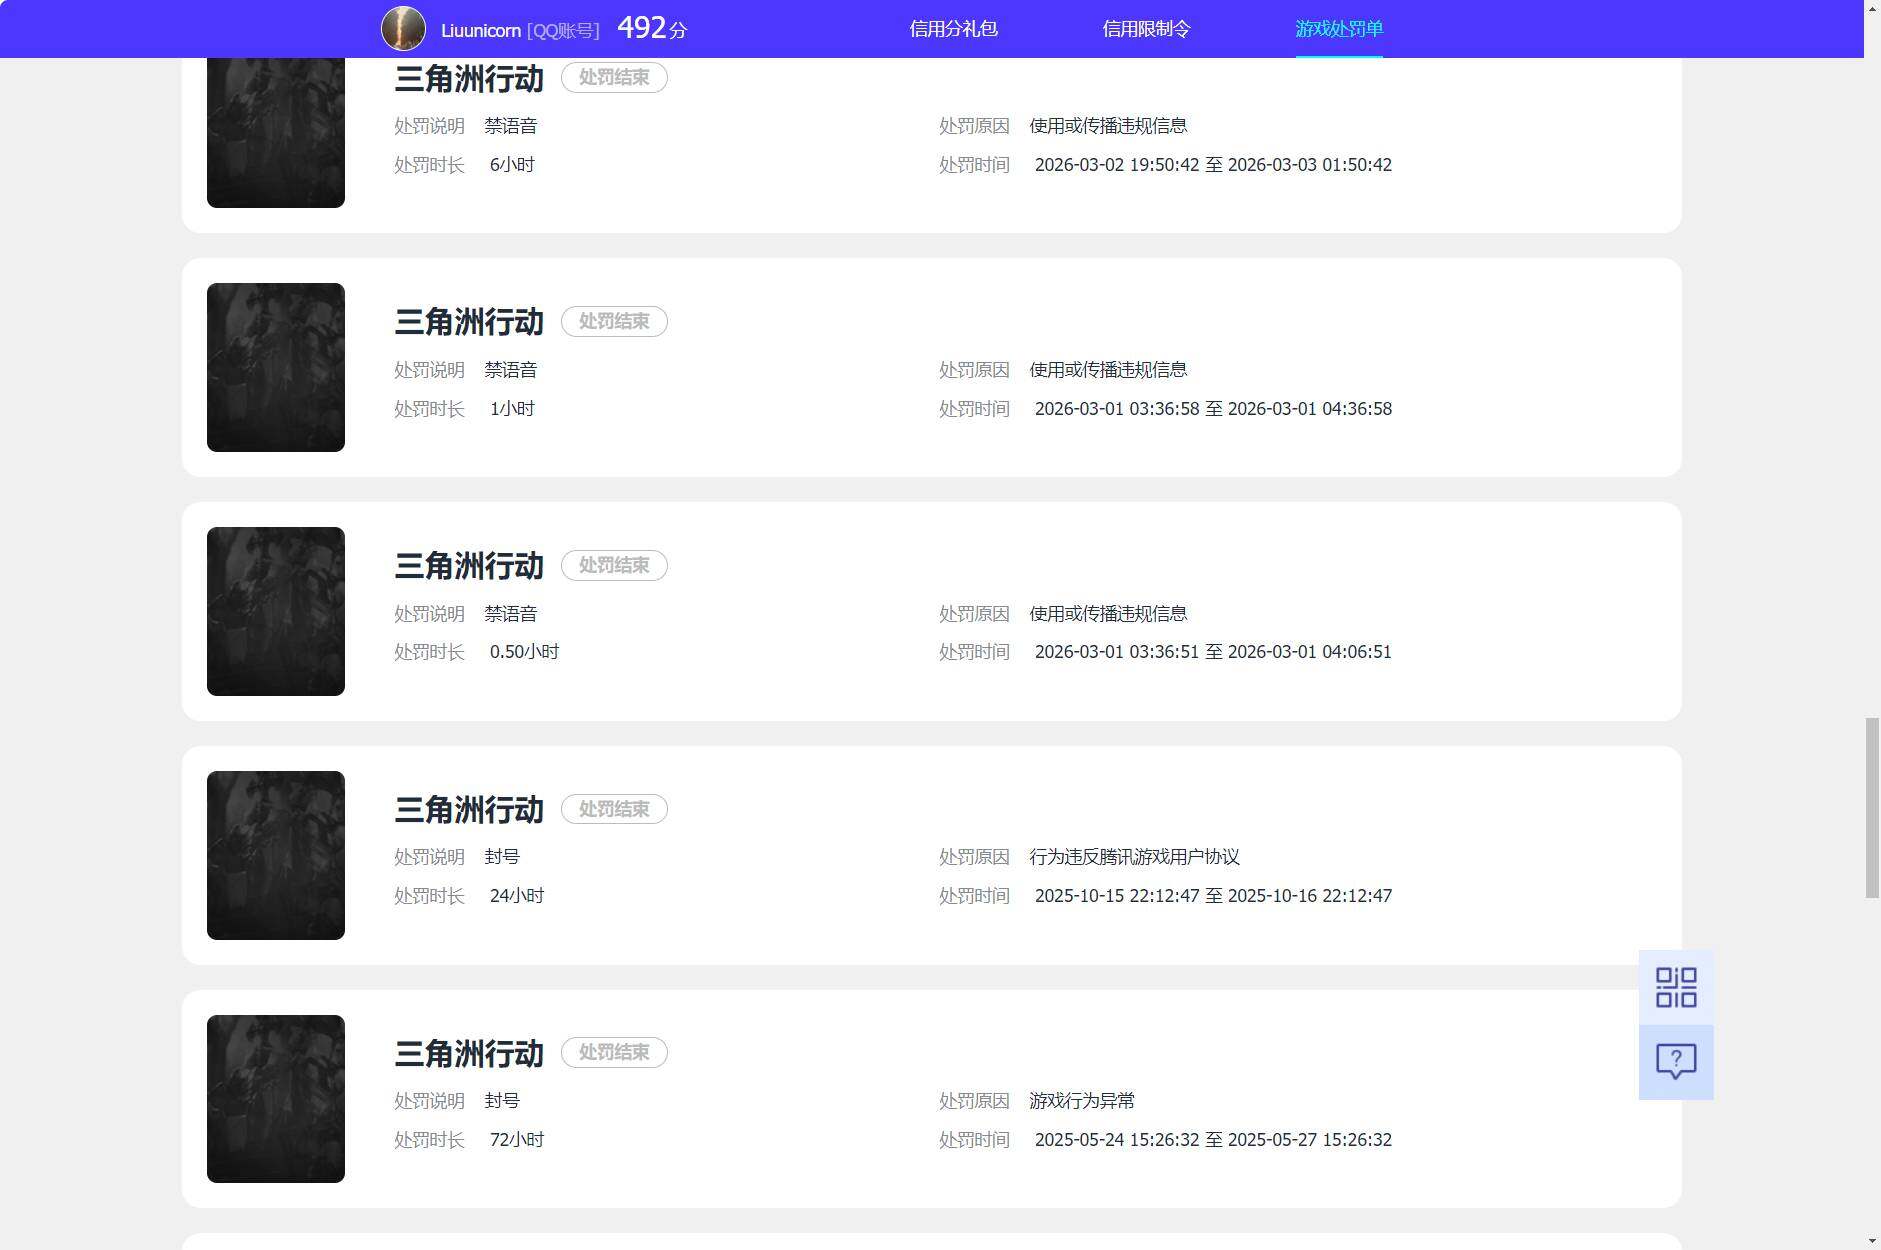Select the 游戏处罚单 tab
Image resolution: width=1881 pixels, height=1250 pixels.
coord(1339,29)
